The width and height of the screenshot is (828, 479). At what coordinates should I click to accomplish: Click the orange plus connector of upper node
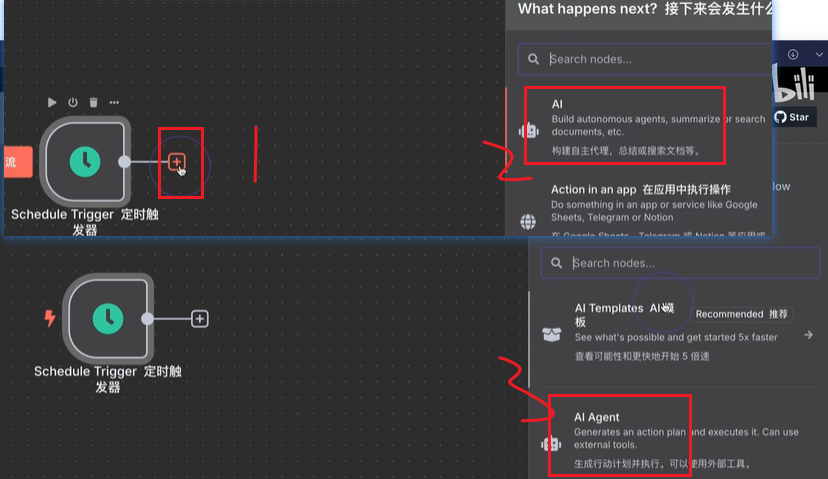(x=176, y=162)
